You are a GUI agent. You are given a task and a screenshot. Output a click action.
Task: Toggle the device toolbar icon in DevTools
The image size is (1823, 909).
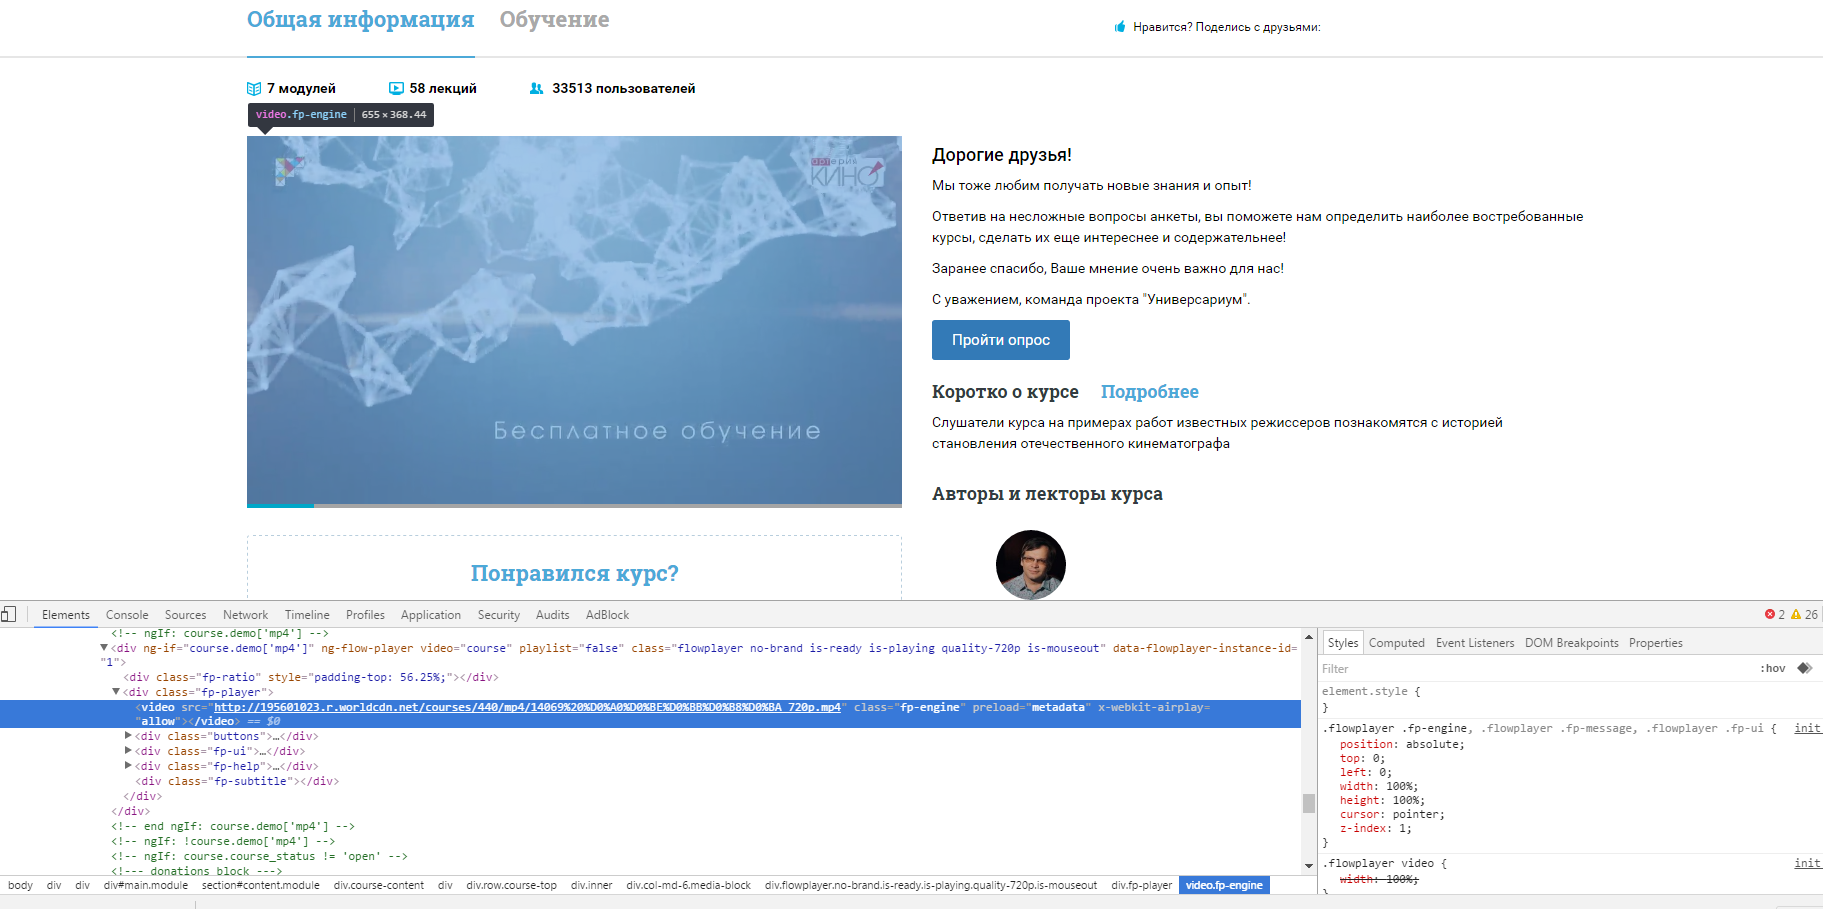[9, 614]
